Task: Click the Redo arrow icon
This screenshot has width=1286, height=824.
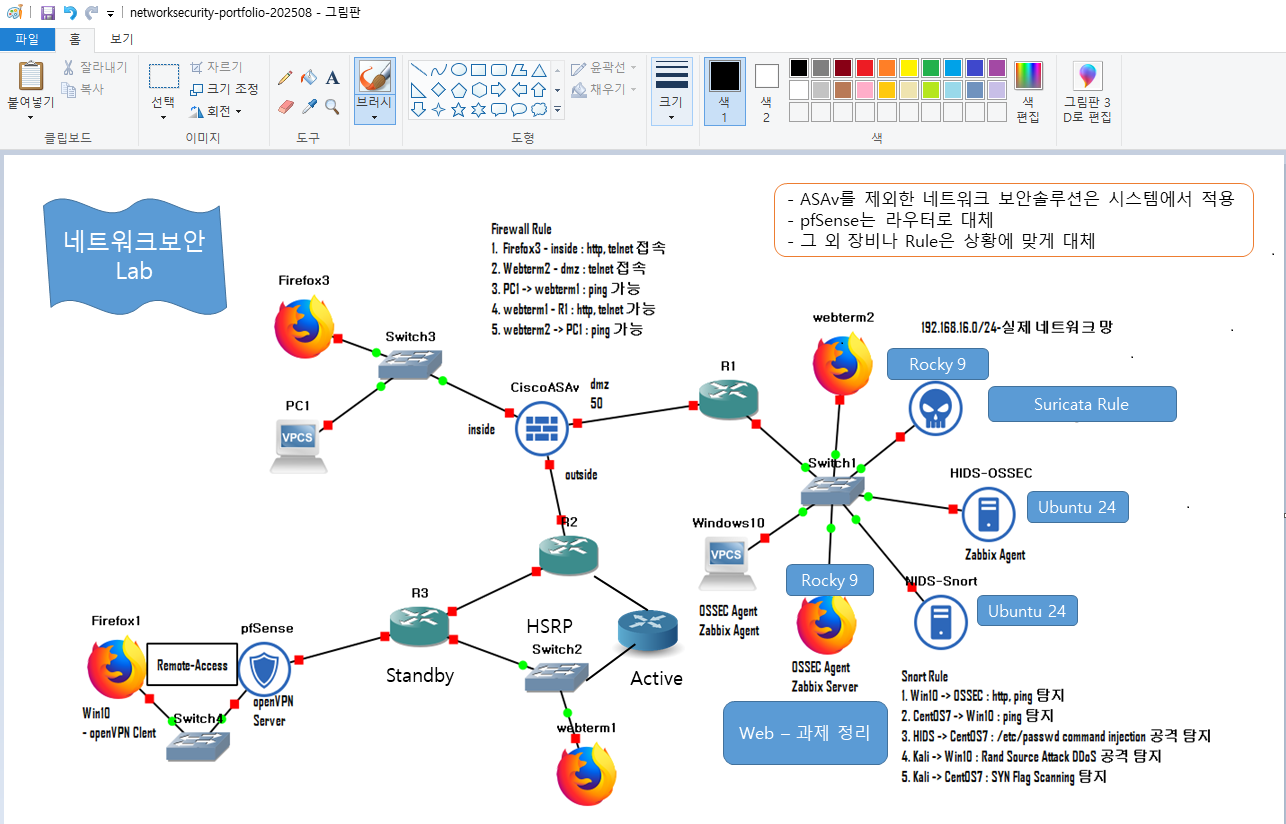Action: (x=91, y=13)
